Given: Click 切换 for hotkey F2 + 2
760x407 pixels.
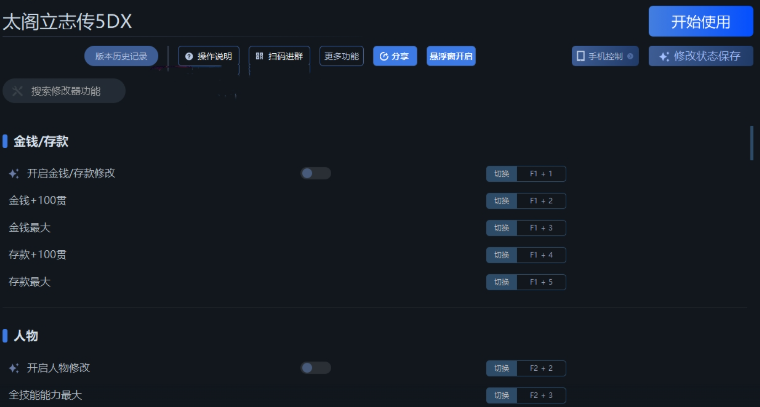Looking at the screenshot, I should 502,368.
